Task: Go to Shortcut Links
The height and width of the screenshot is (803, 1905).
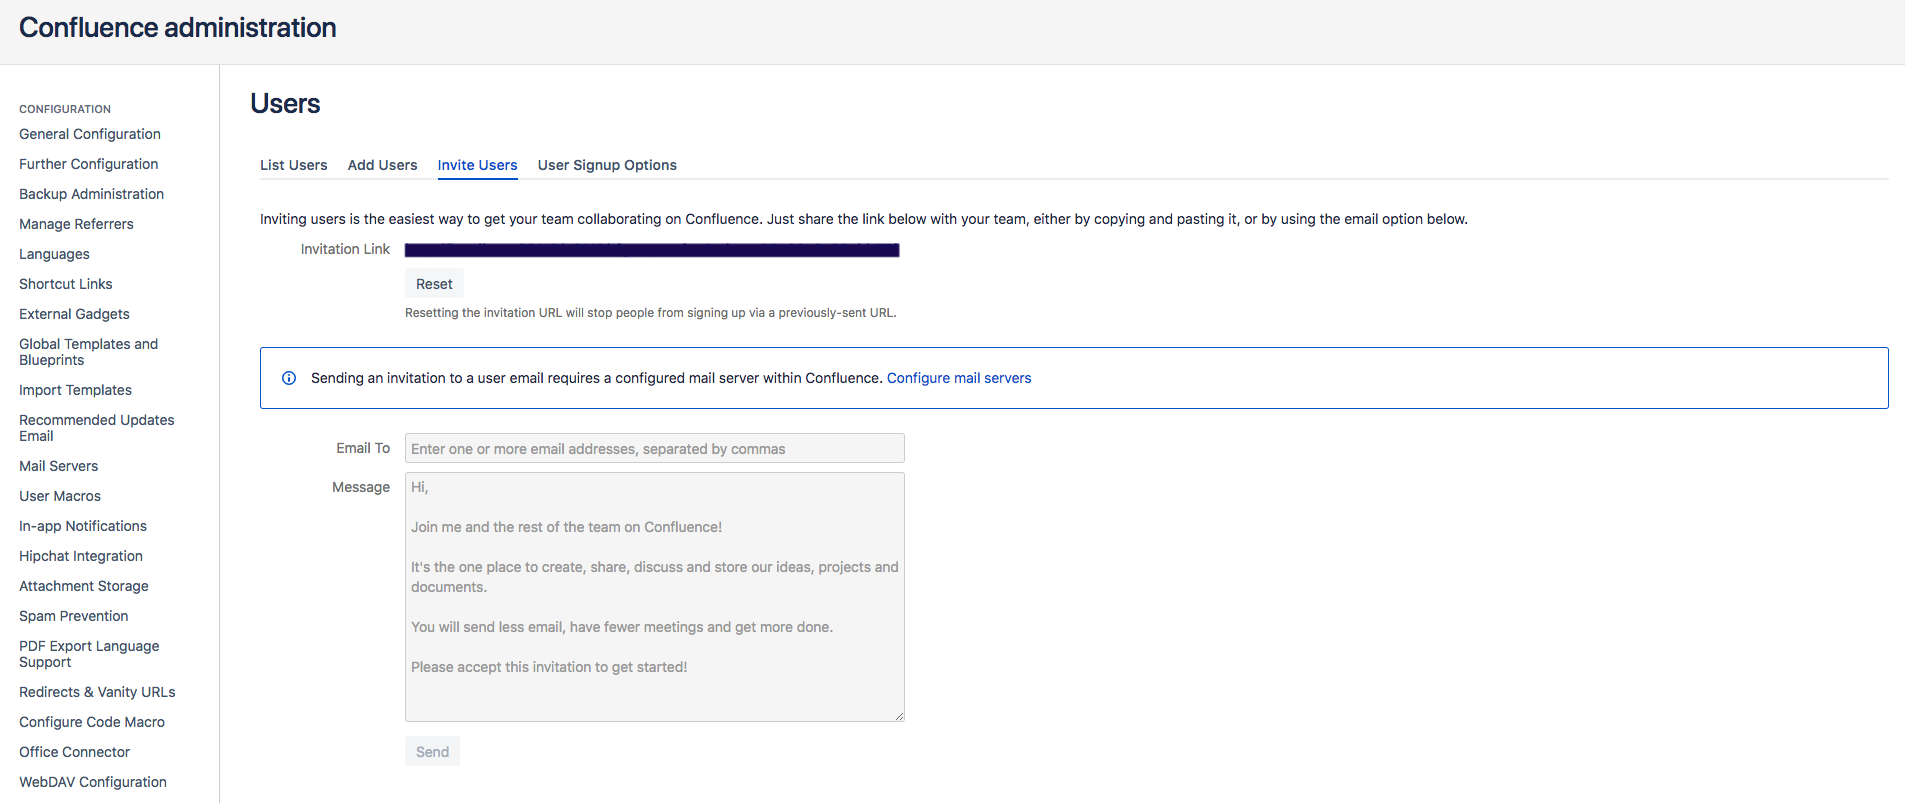Action: tap(66, 284)
